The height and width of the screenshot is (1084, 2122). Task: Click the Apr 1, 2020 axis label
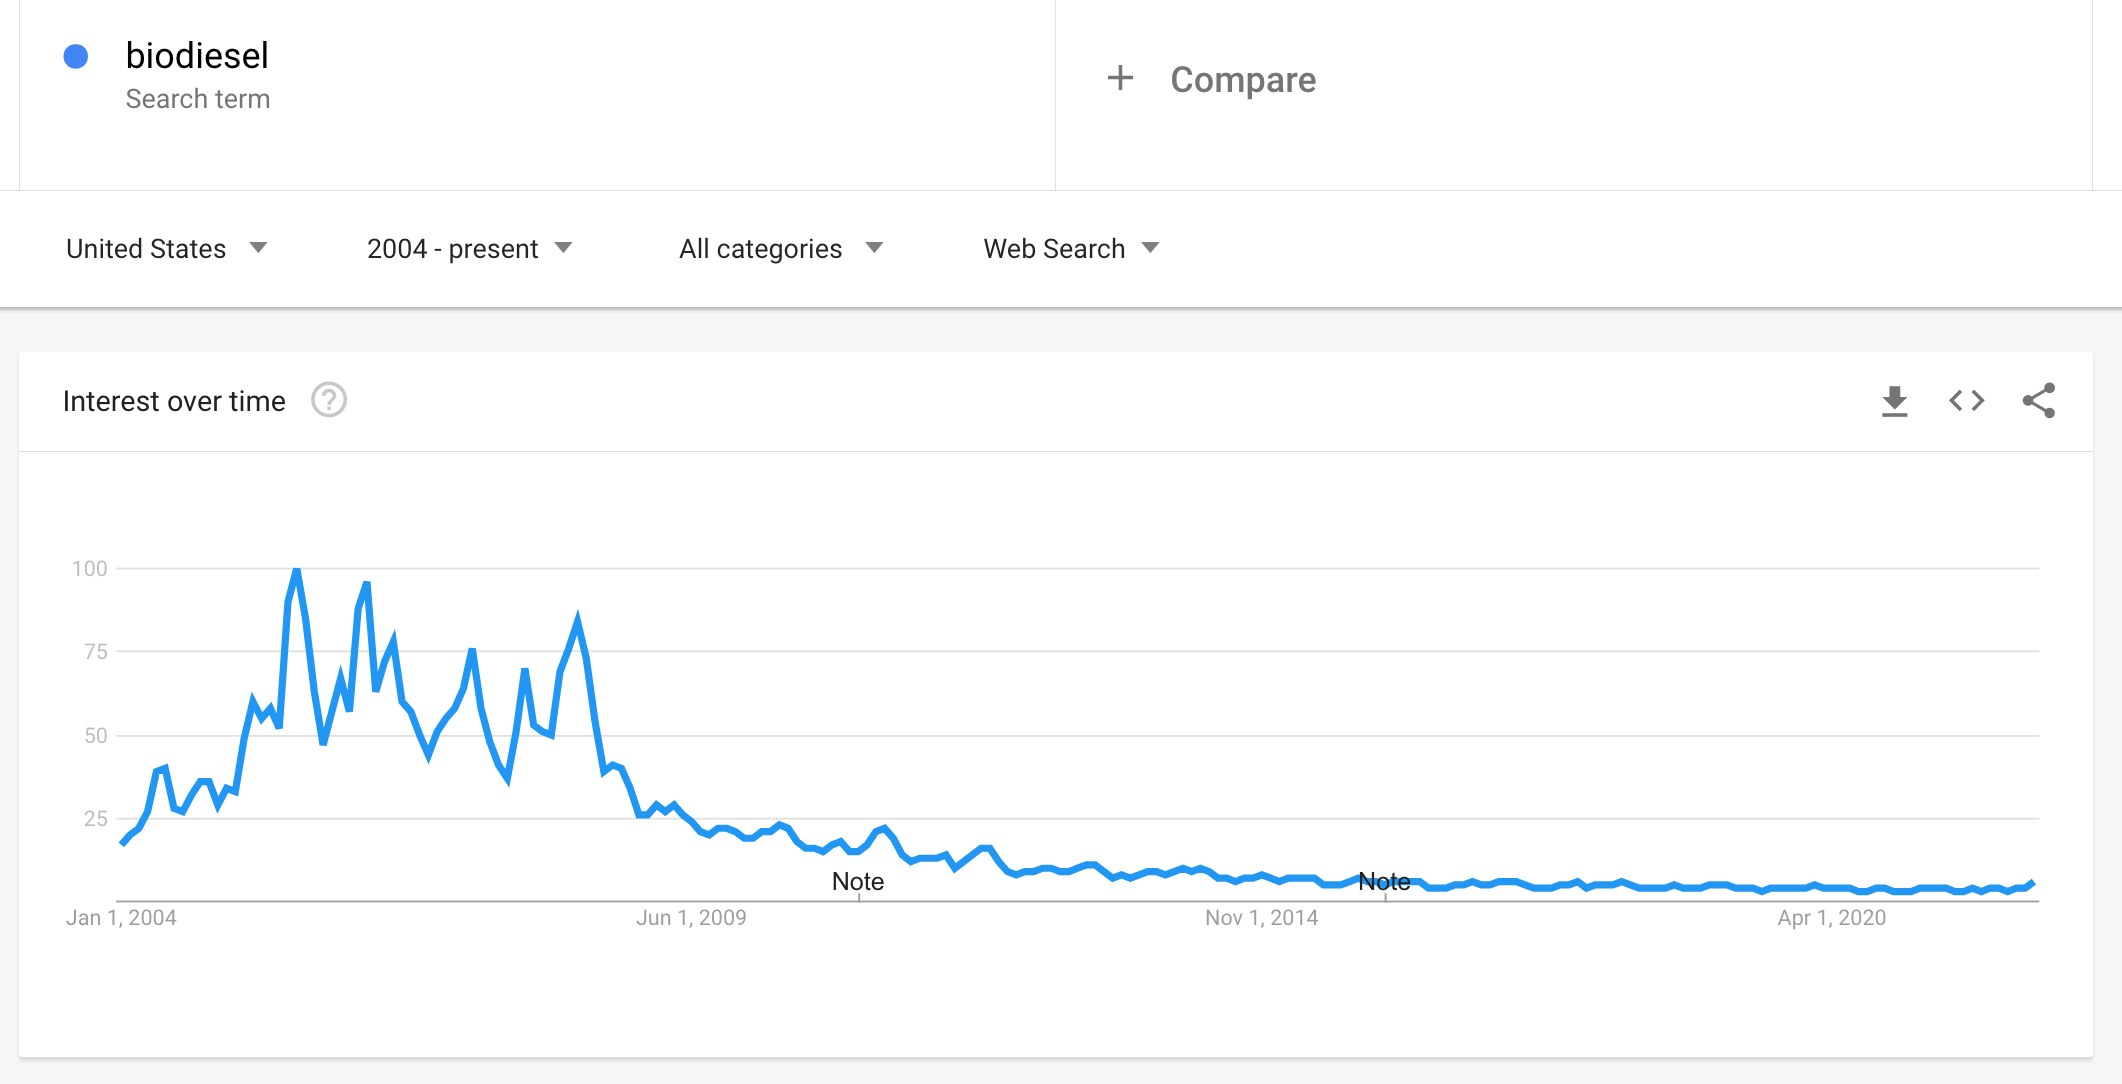[1831, 918]
